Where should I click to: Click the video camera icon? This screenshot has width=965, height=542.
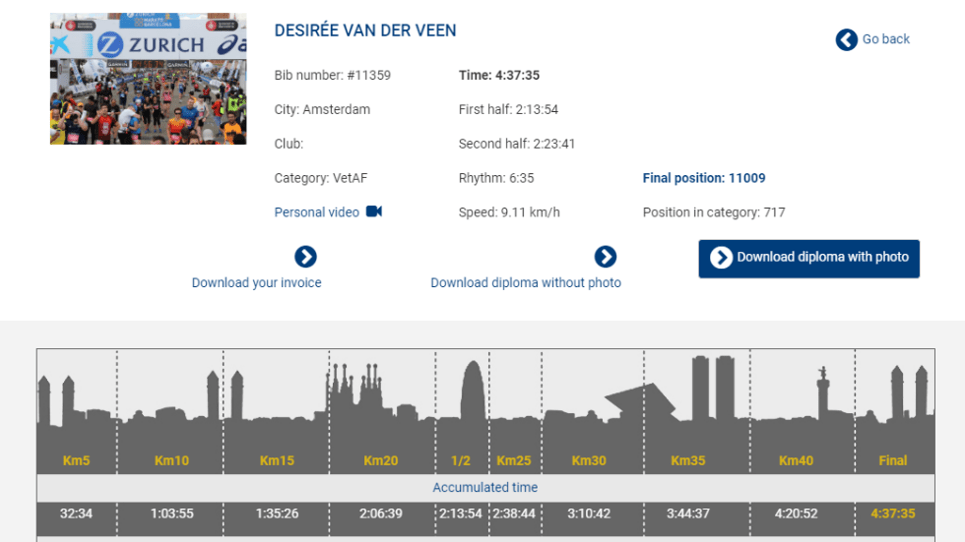pos(374,212)
